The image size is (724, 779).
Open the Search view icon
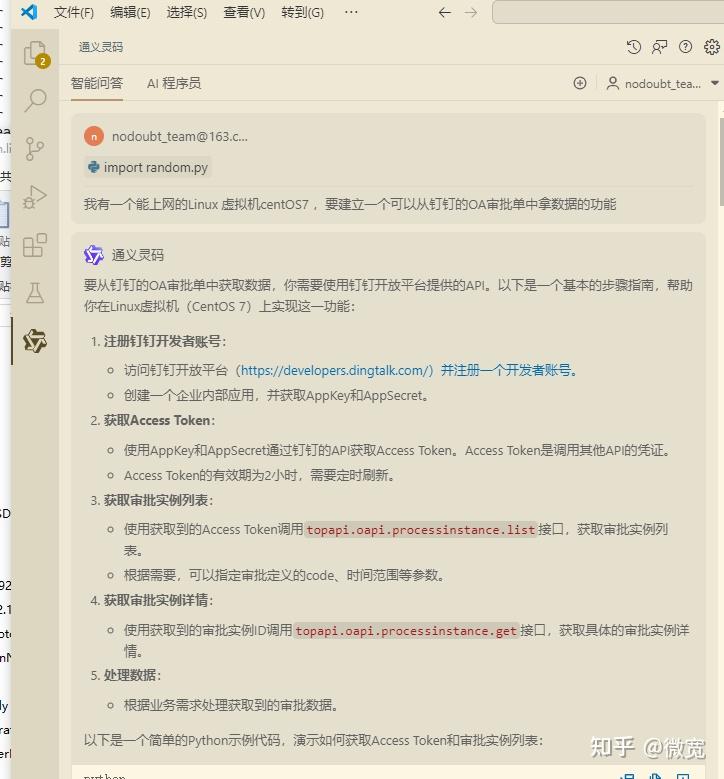[x=35, y=100]
